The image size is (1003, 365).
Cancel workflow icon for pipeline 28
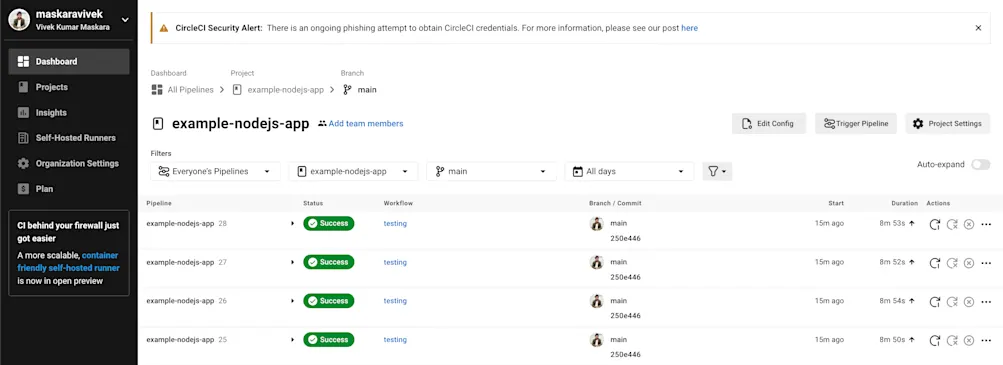(968, 224)
